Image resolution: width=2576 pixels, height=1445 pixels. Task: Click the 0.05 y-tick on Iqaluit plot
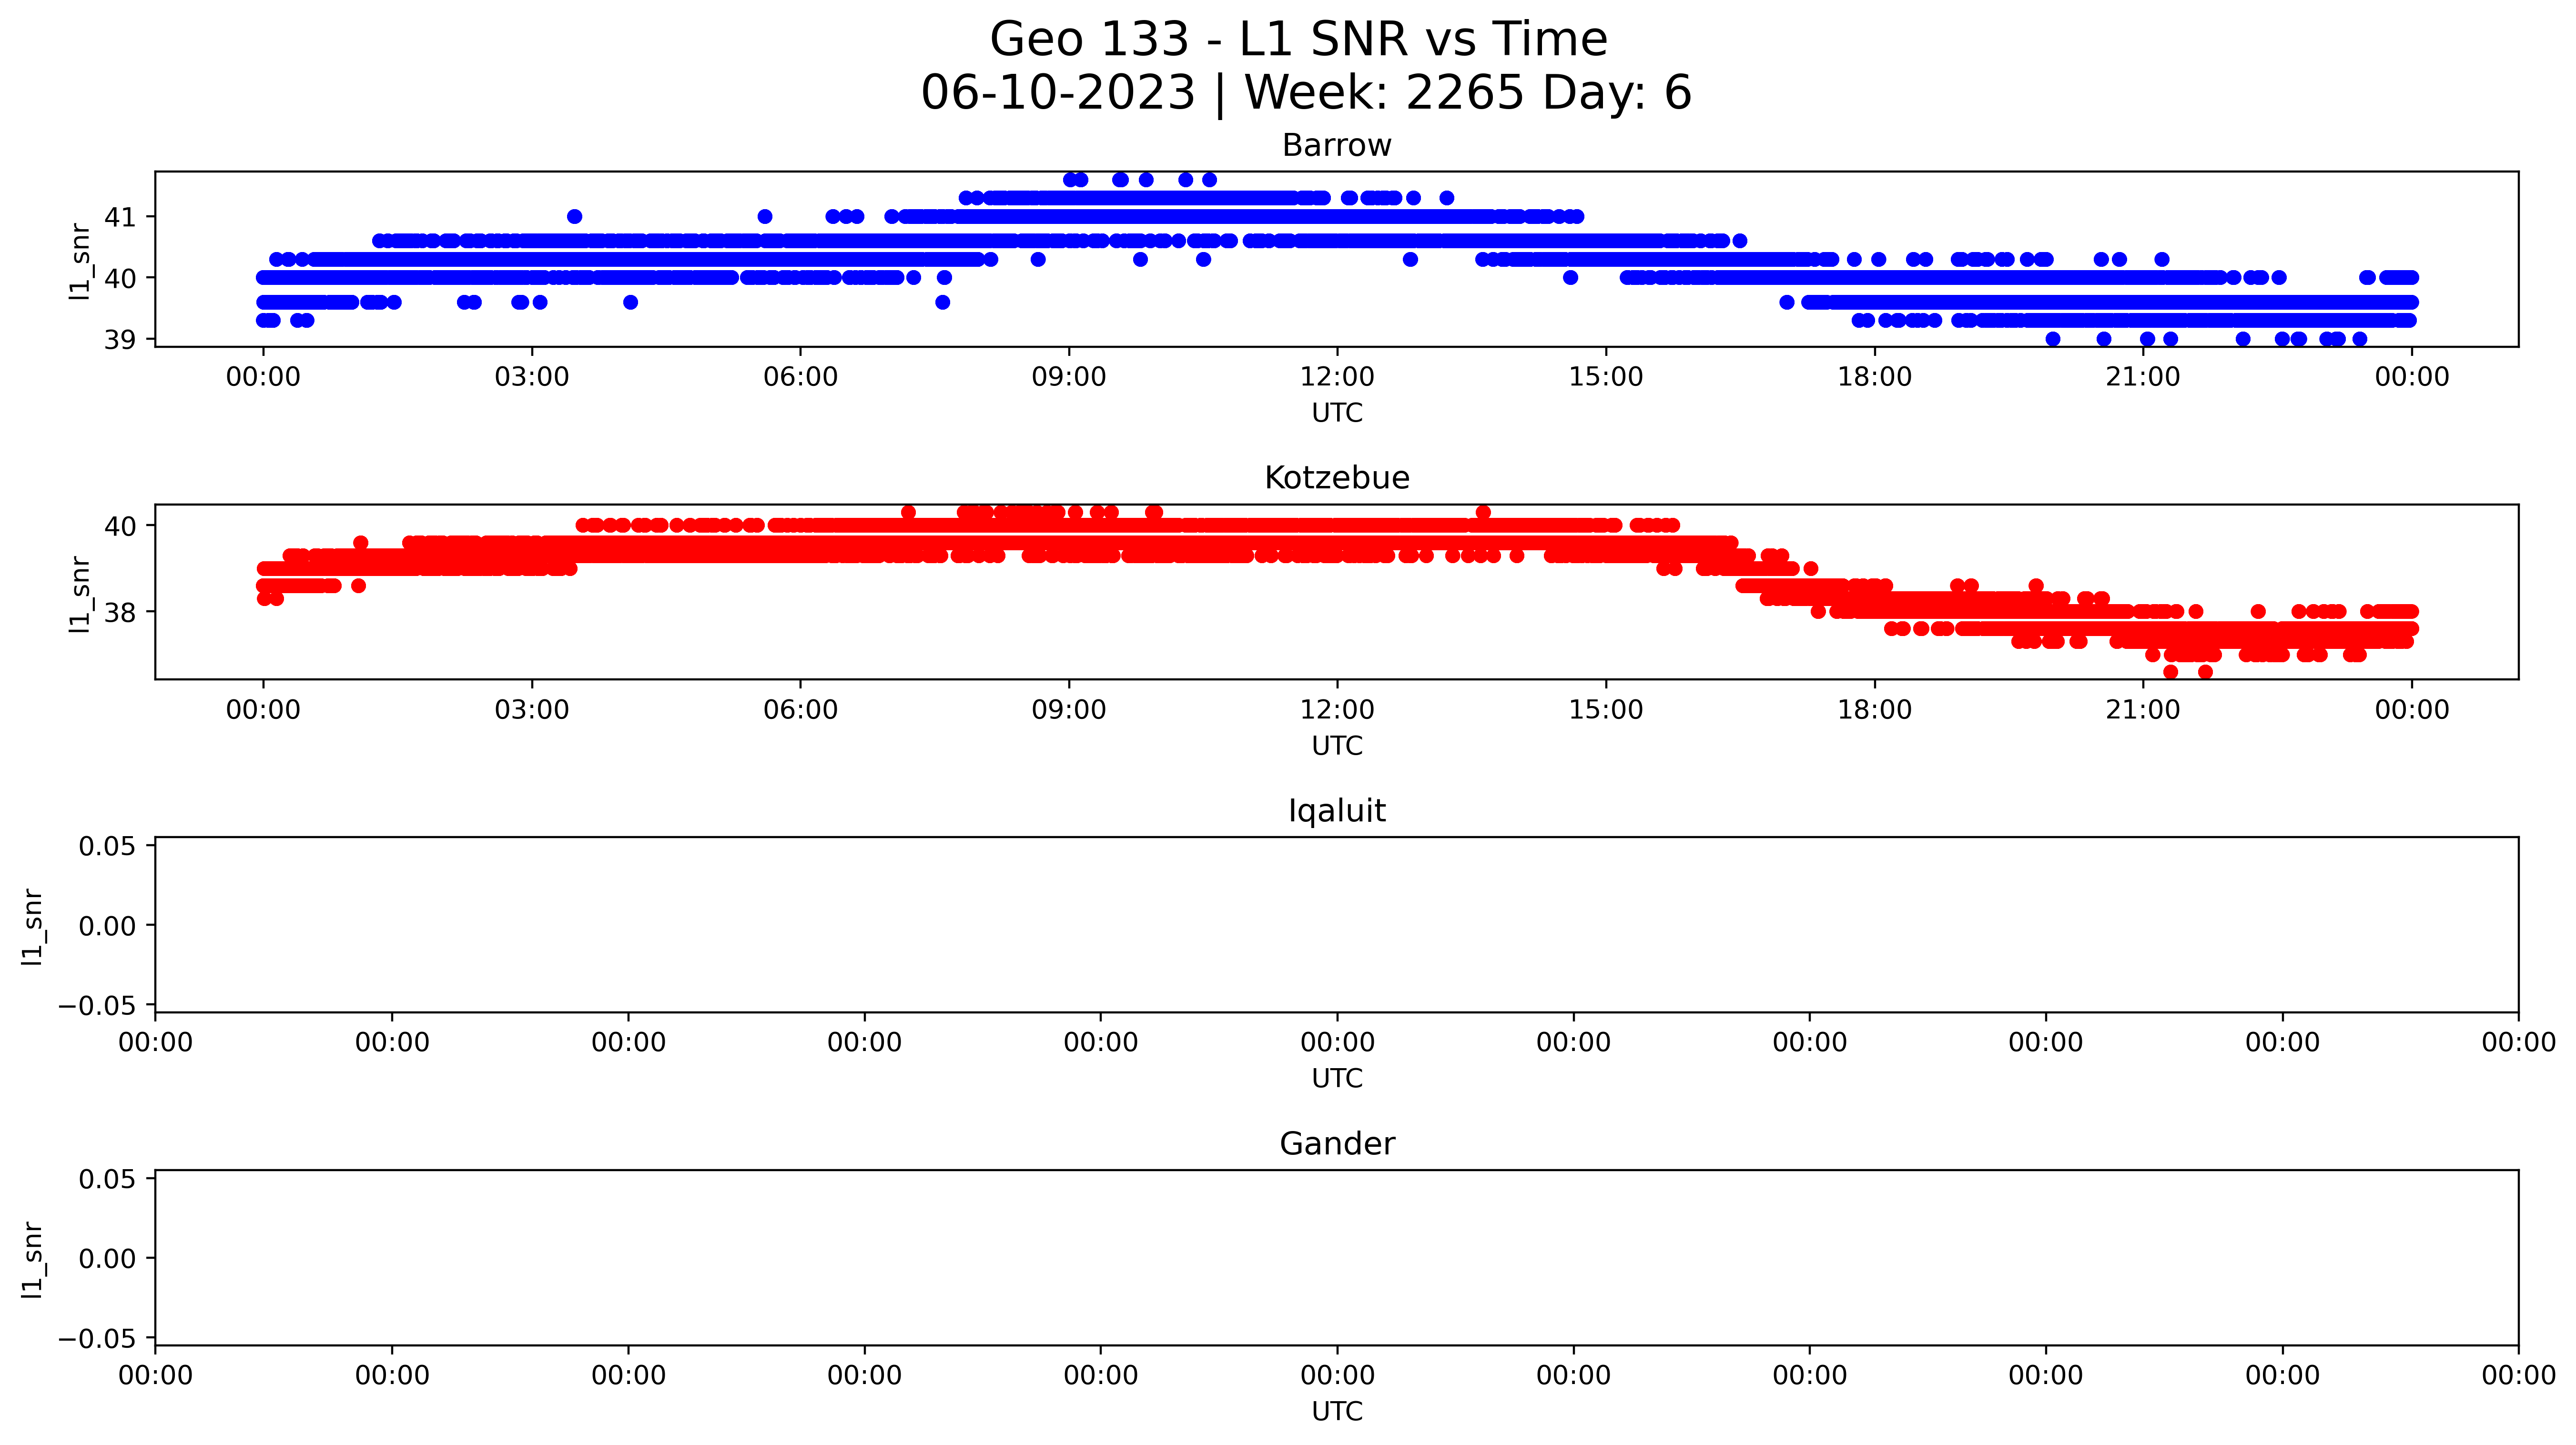tap(108, 847)
